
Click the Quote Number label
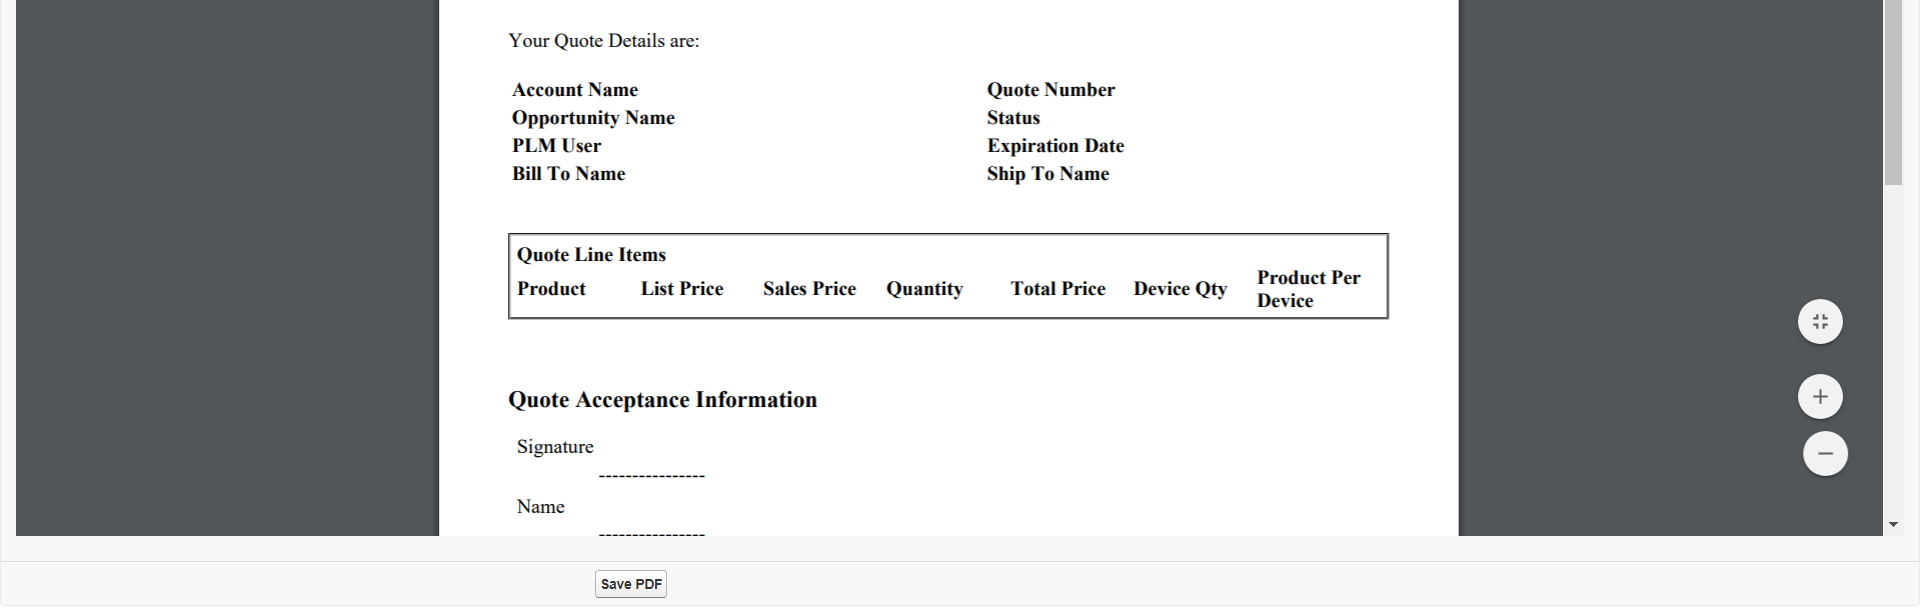tap(1050, 90)
